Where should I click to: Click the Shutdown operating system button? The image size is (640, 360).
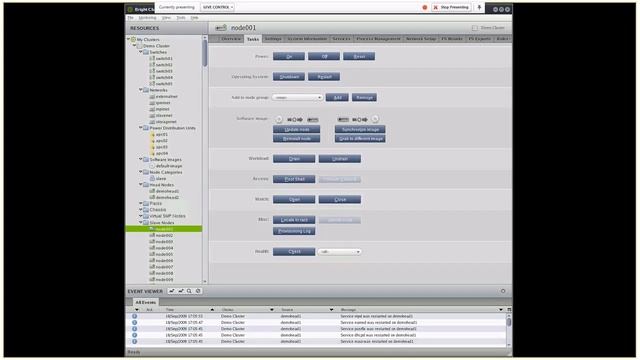point(289,77)
